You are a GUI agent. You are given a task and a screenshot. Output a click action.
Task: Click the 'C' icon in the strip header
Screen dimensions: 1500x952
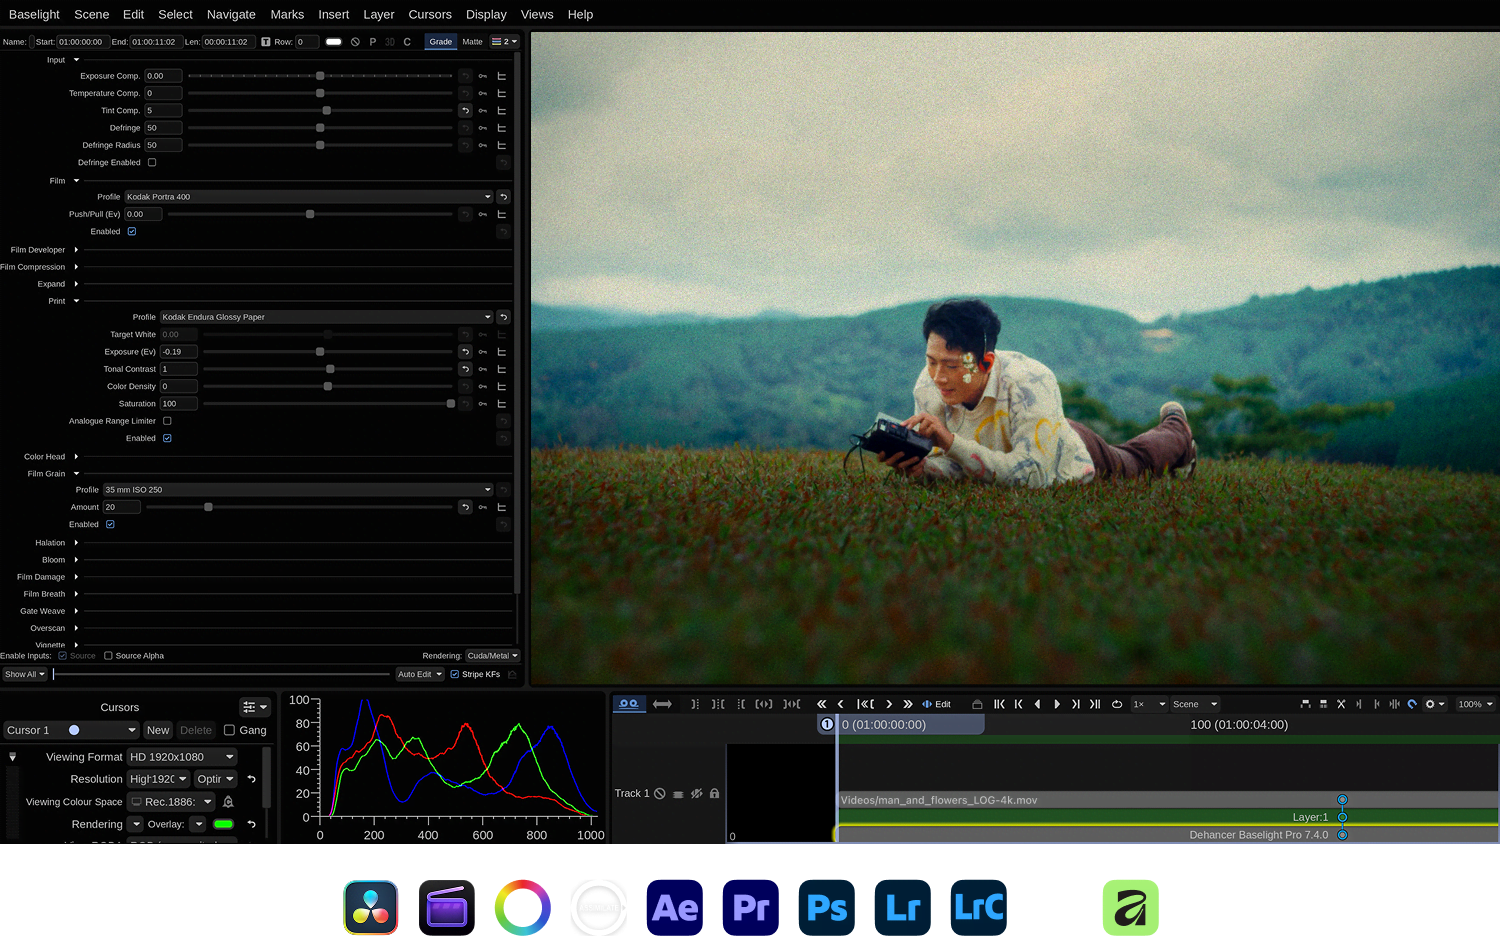[x=407, y=42]
